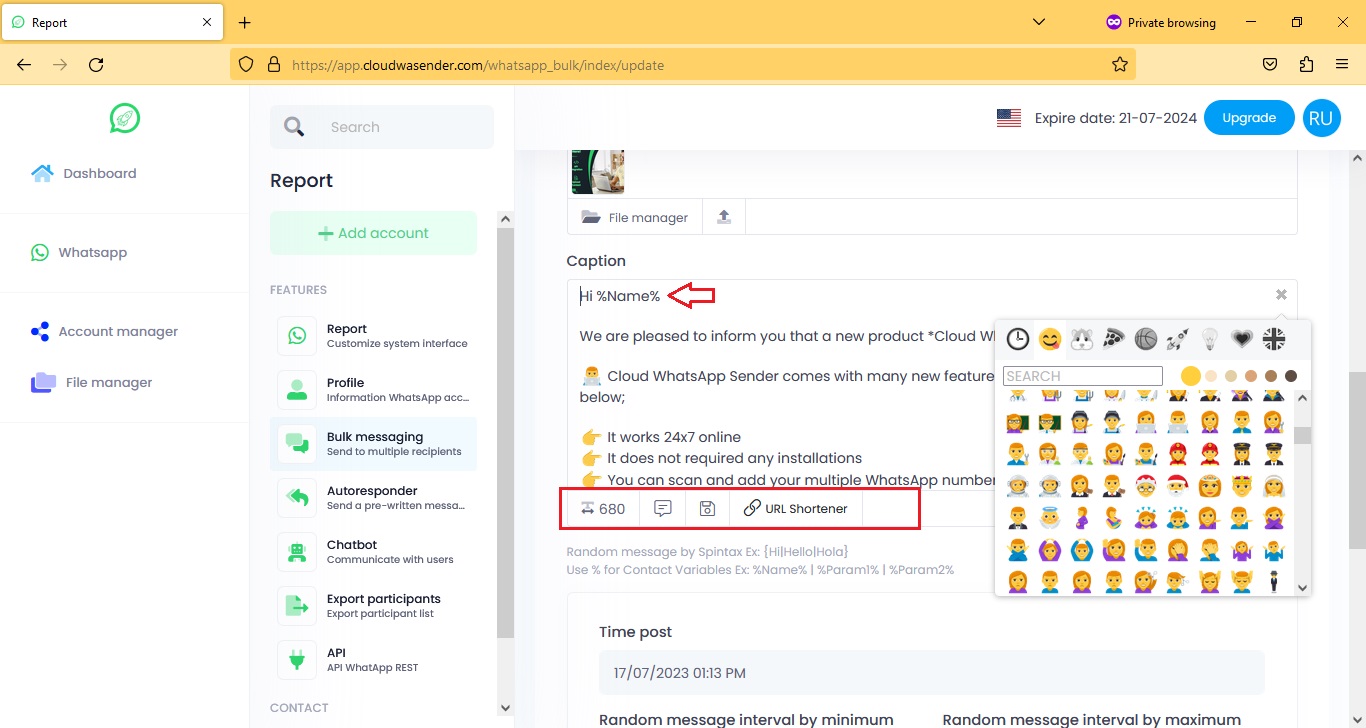
Task: Select the API feature item
Action: click(373, 660)
